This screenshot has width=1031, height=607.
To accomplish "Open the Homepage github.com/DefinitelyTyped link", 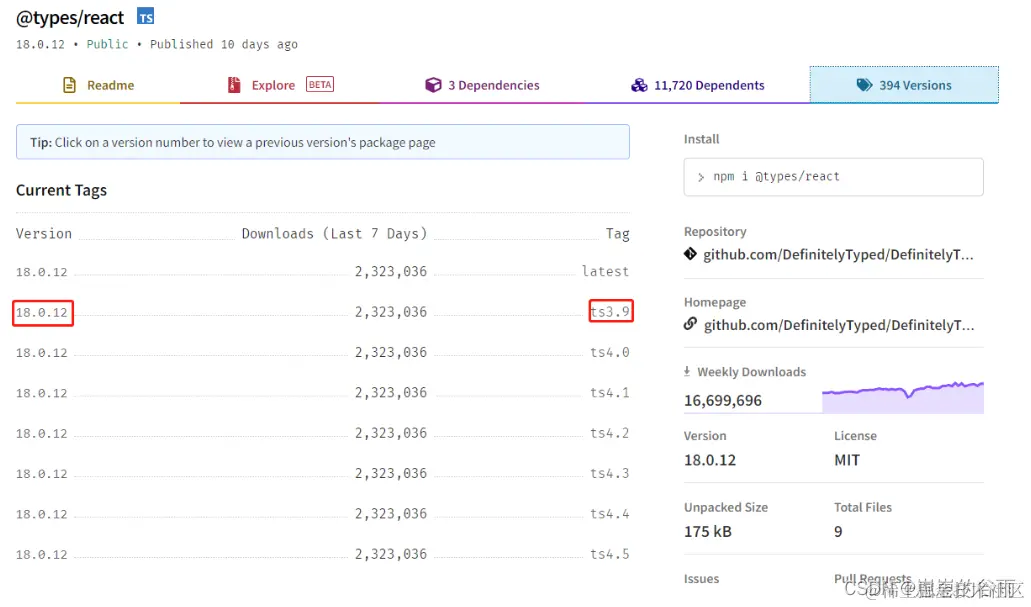I will tap(838, 325).
